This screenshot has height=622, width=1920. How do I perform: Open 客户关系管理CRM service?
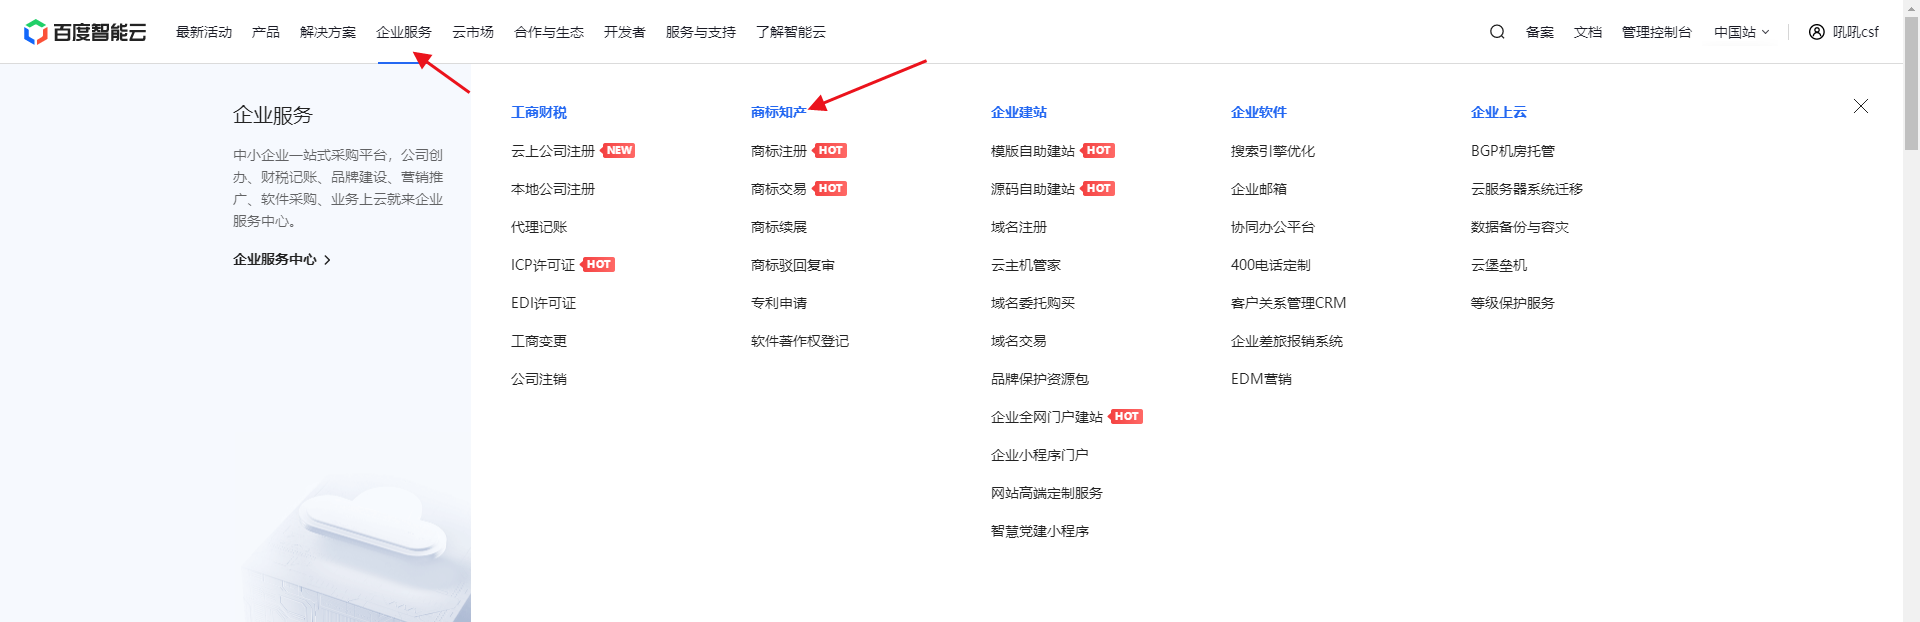tap(1289, 303)
